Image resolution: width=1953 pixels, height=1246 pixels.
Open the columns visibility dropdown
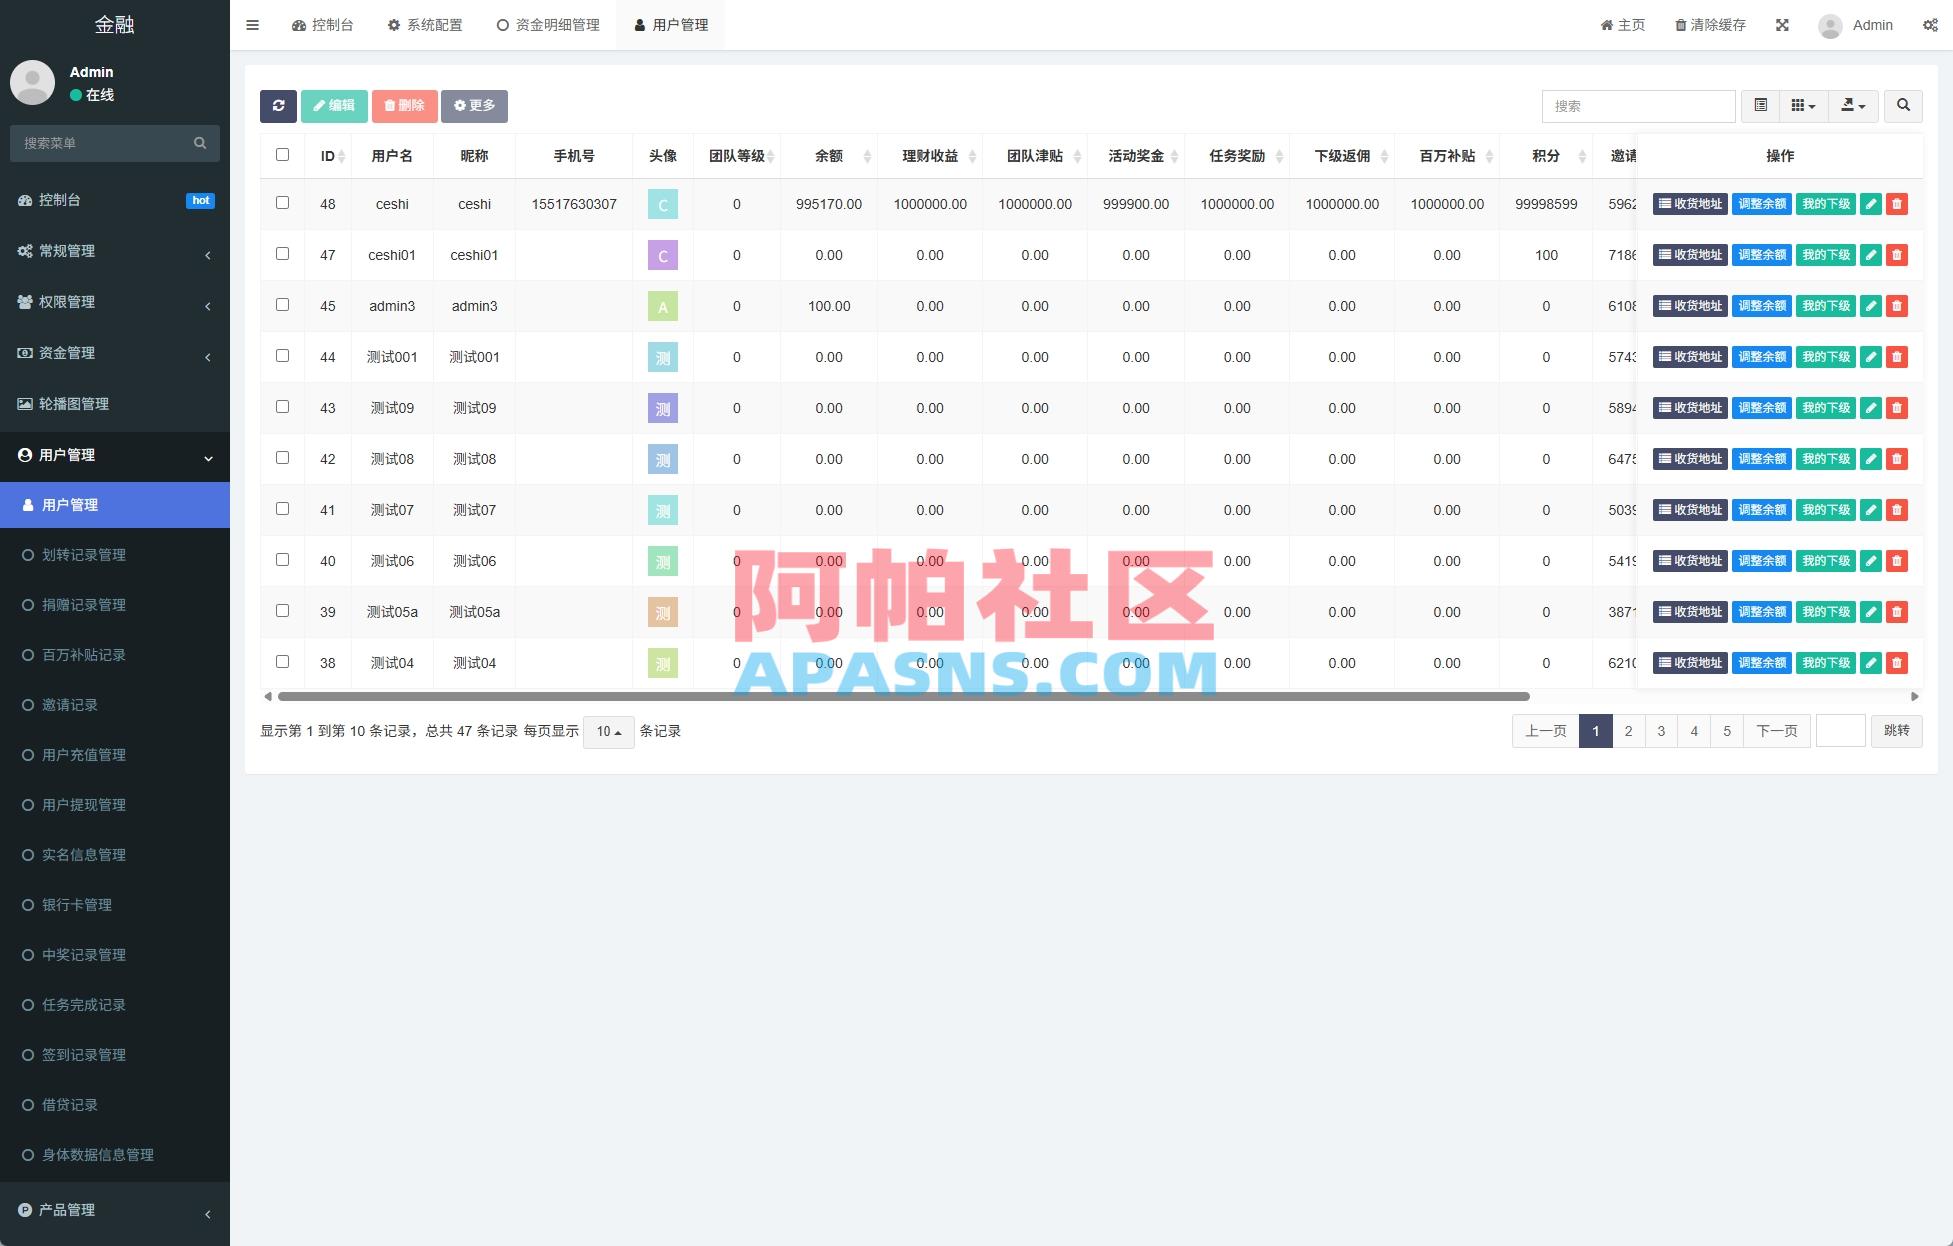pyautogui.click(x=1803, y=106)
